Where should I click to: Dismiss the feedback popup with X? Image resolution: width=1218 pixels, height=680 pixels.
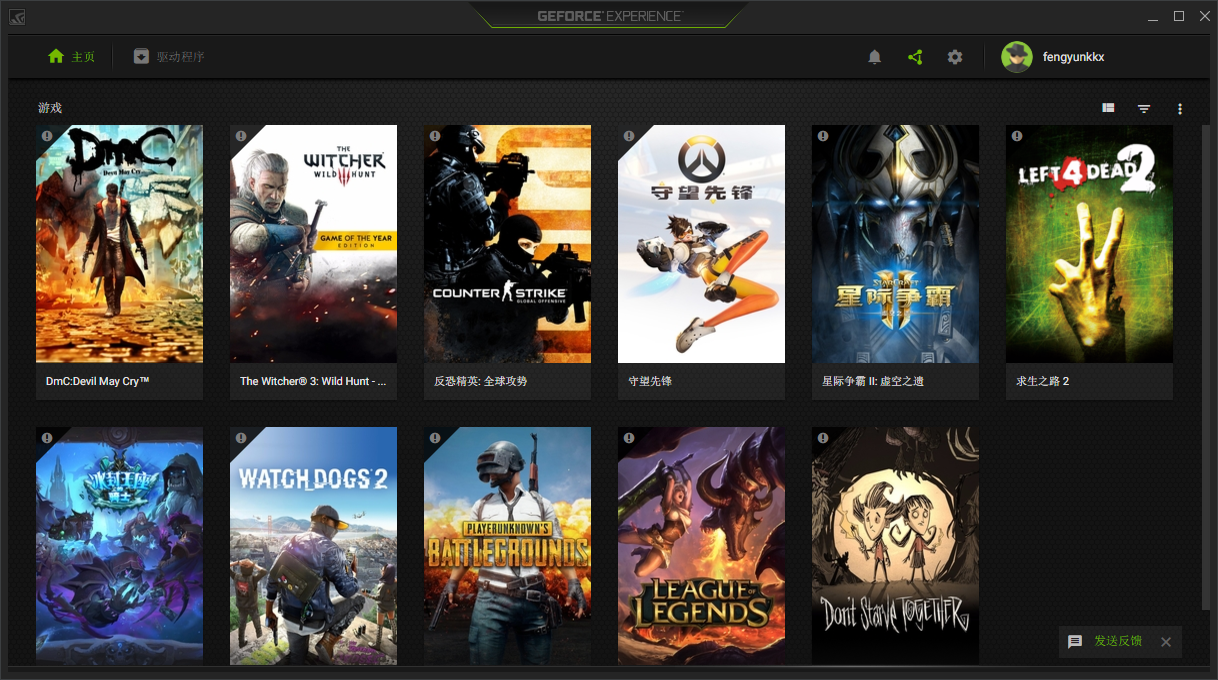tap(1166, 642)
